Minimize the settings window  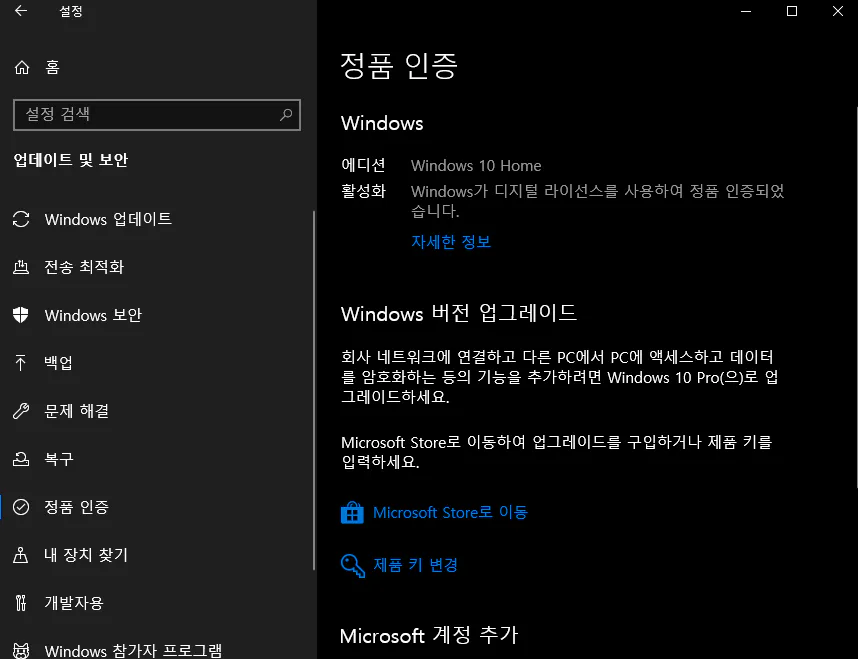pyautogui.click(x=746, y=11)
